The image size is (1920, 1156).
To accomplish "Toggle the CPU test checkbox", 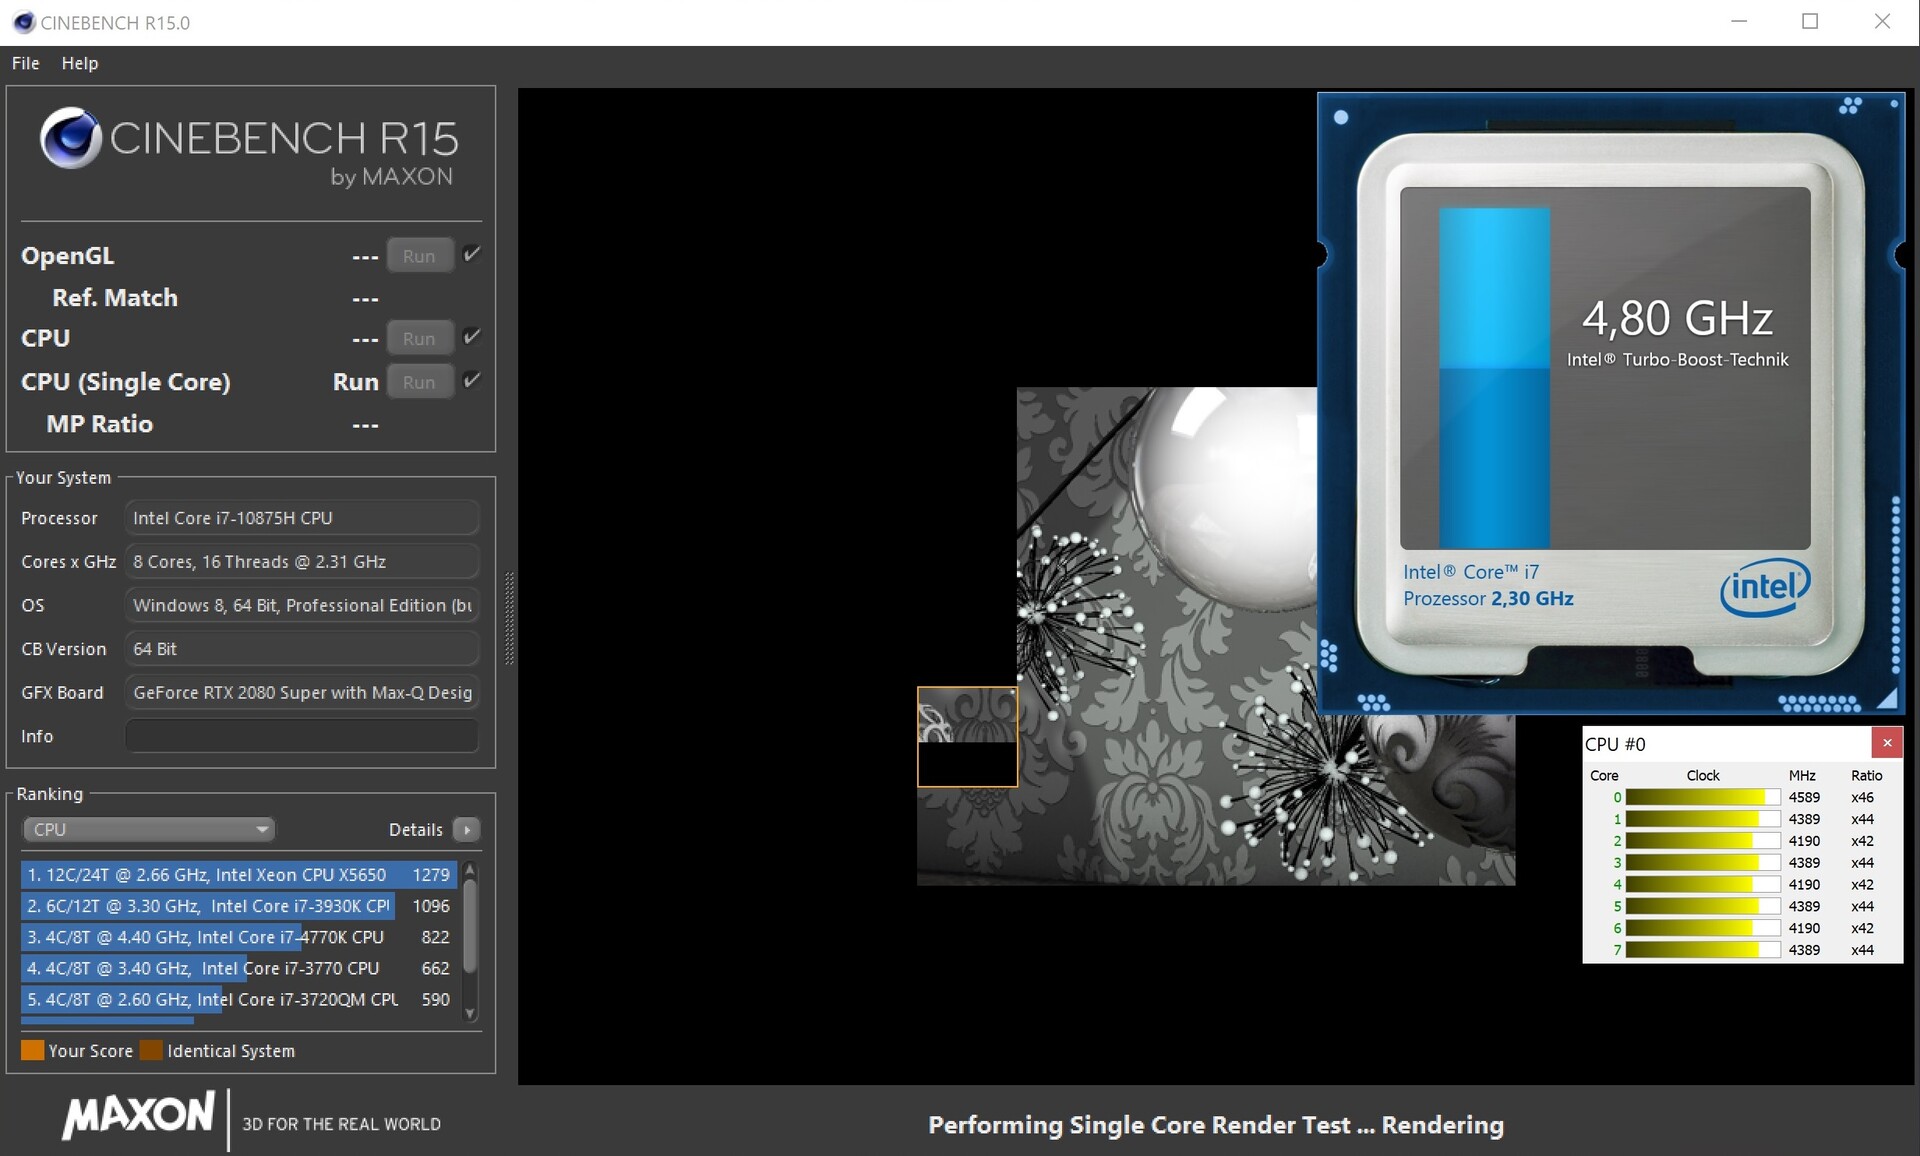I will coord(472,337).
